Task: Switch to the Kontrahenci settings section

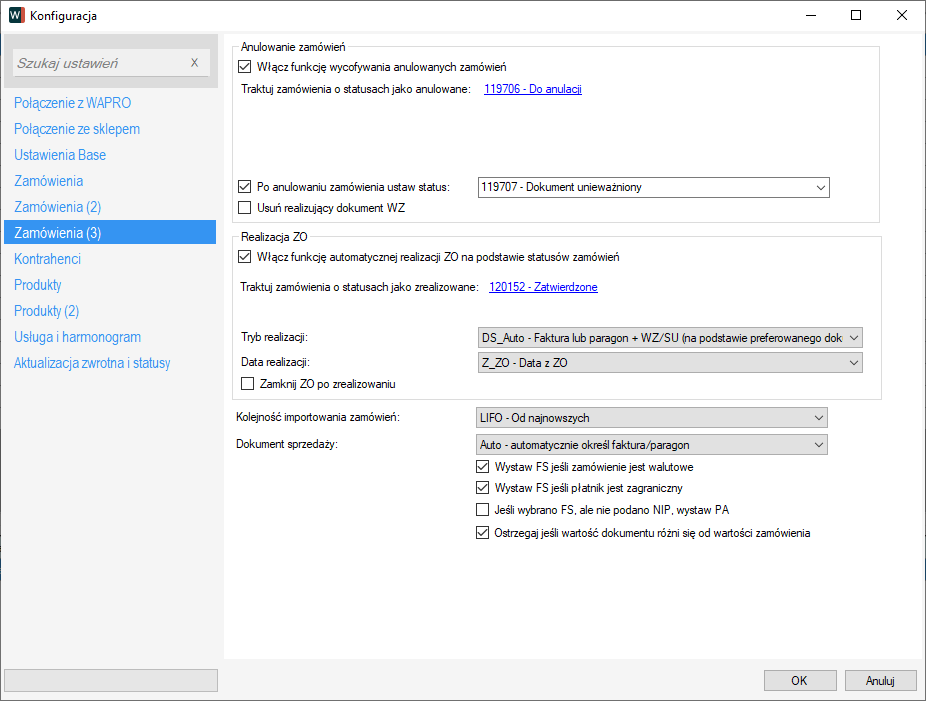Action: (x=48, y=259)
